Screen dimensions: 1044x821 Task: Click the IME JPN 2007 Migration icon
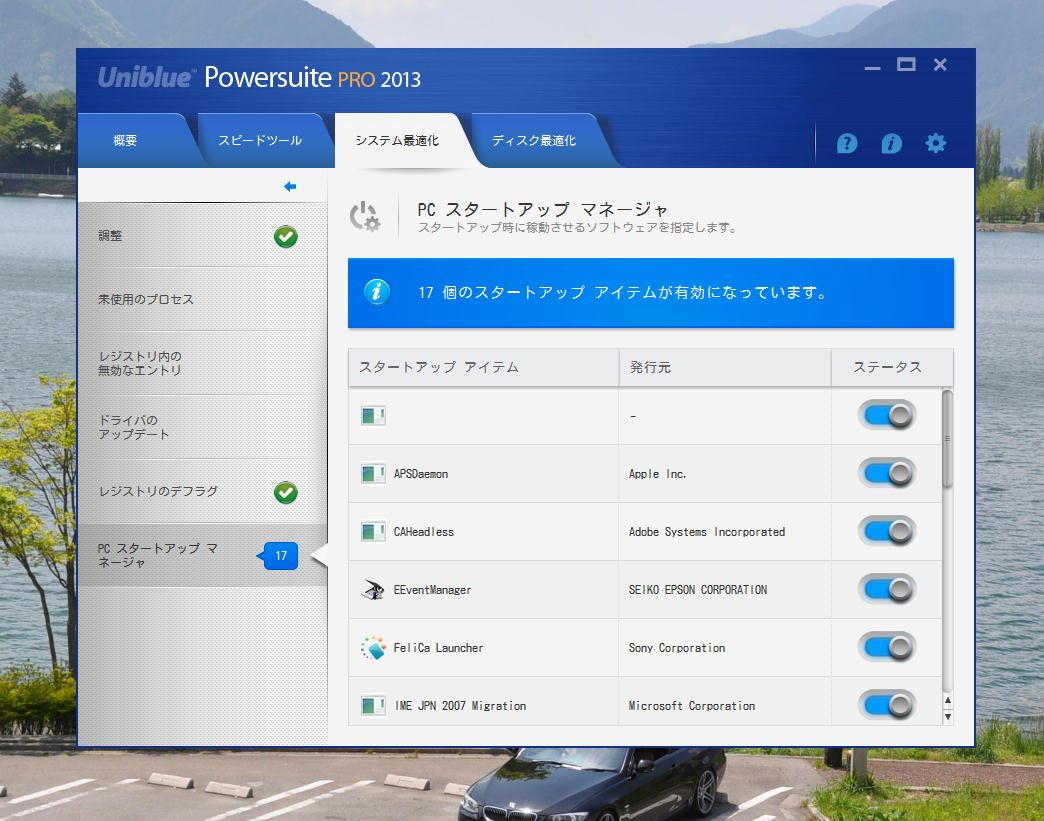(x=373, y=705)
